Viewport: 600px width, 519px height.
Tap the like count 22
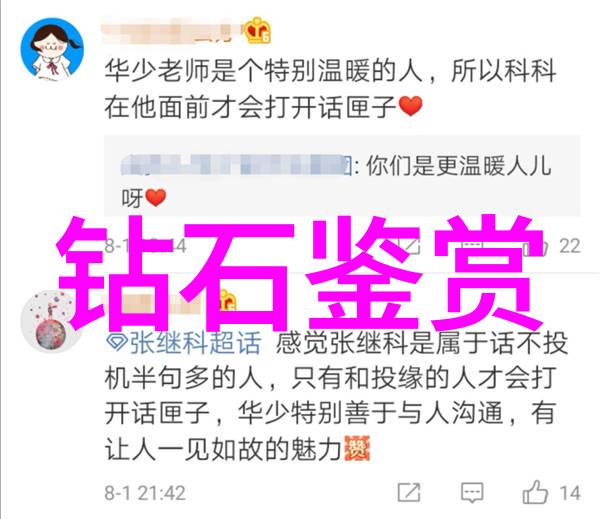[x=570, y=246]
